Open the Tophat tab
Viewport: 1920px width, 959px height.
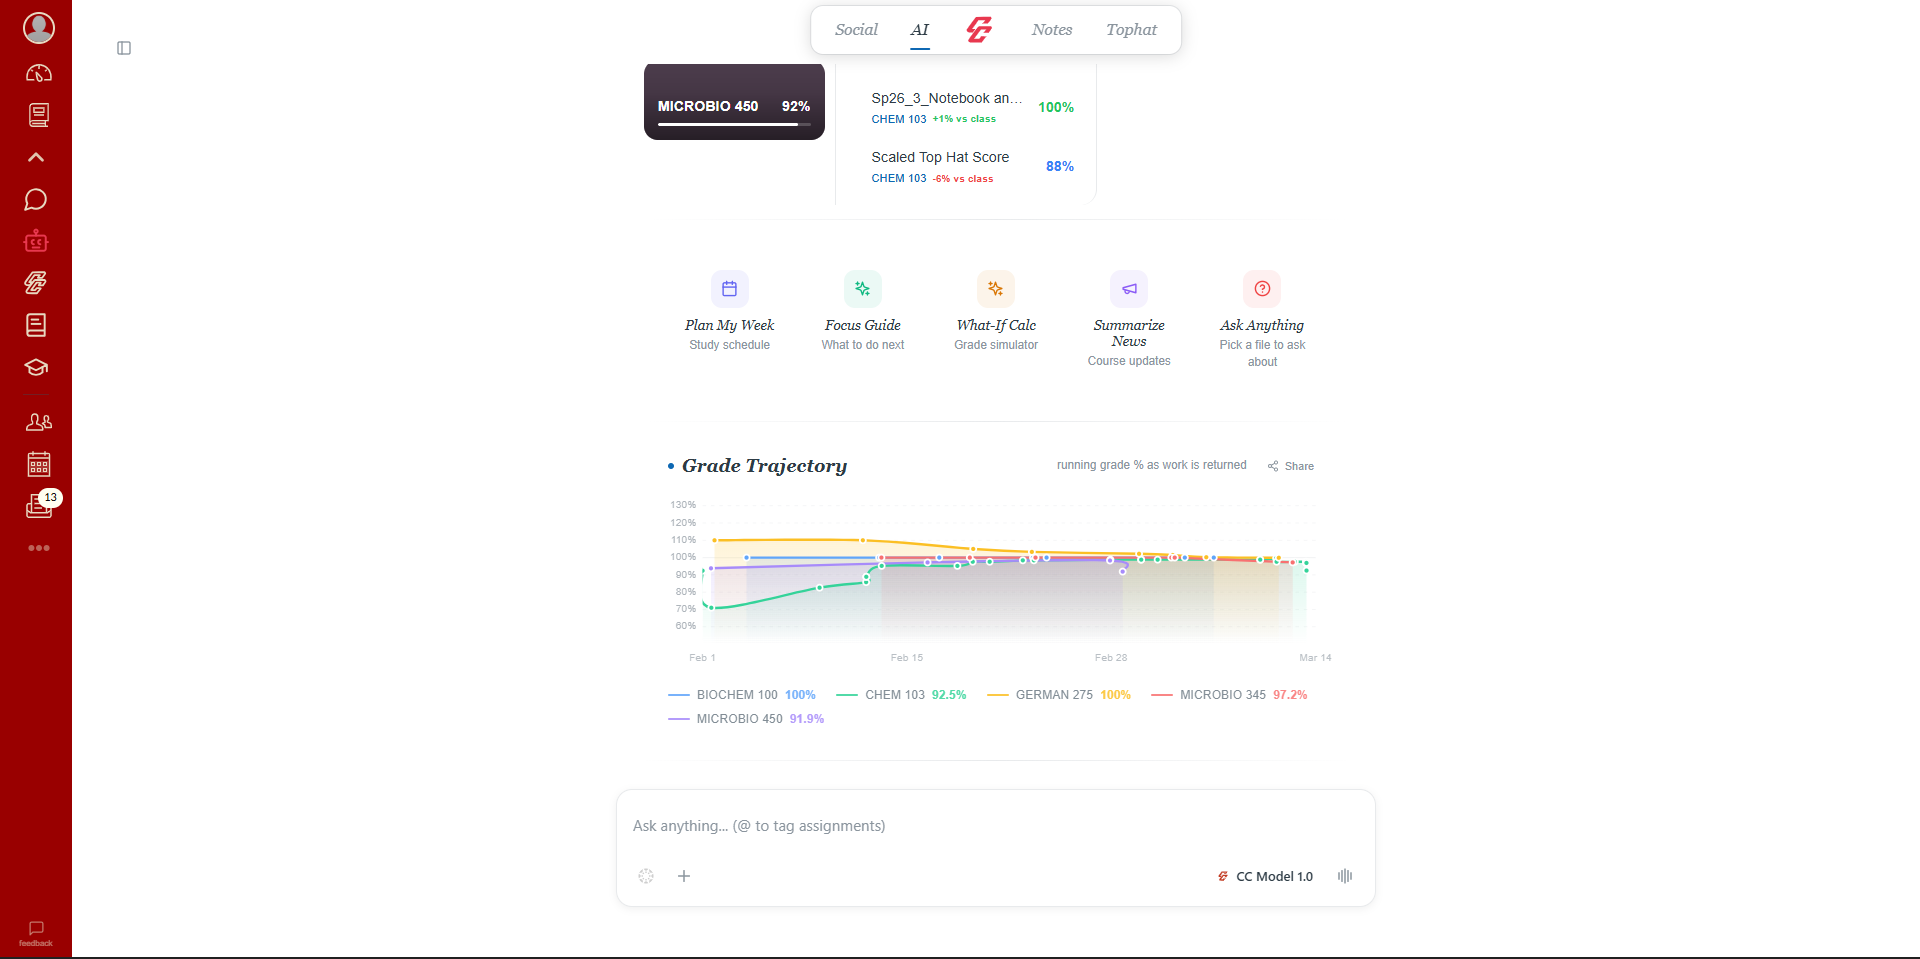pyautogui.click(x=1130, y=29)
